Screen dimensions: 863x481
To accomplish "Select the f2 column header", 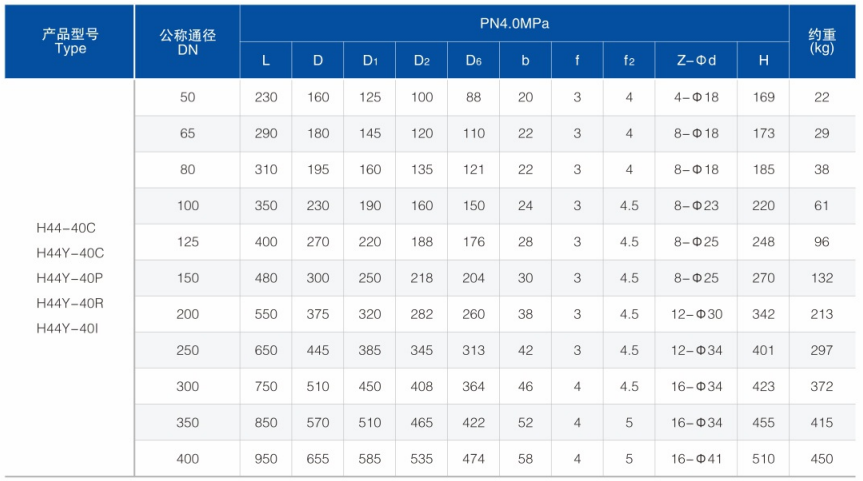I will [x=629, y=61].
